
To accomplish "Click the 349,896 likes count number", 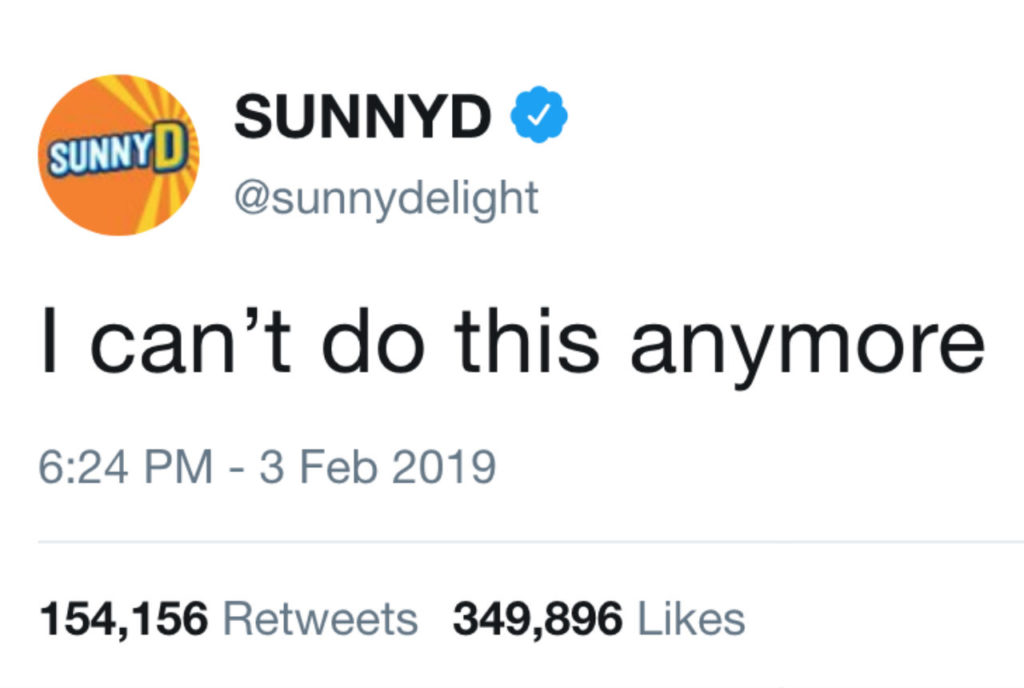I will [538, 618].
